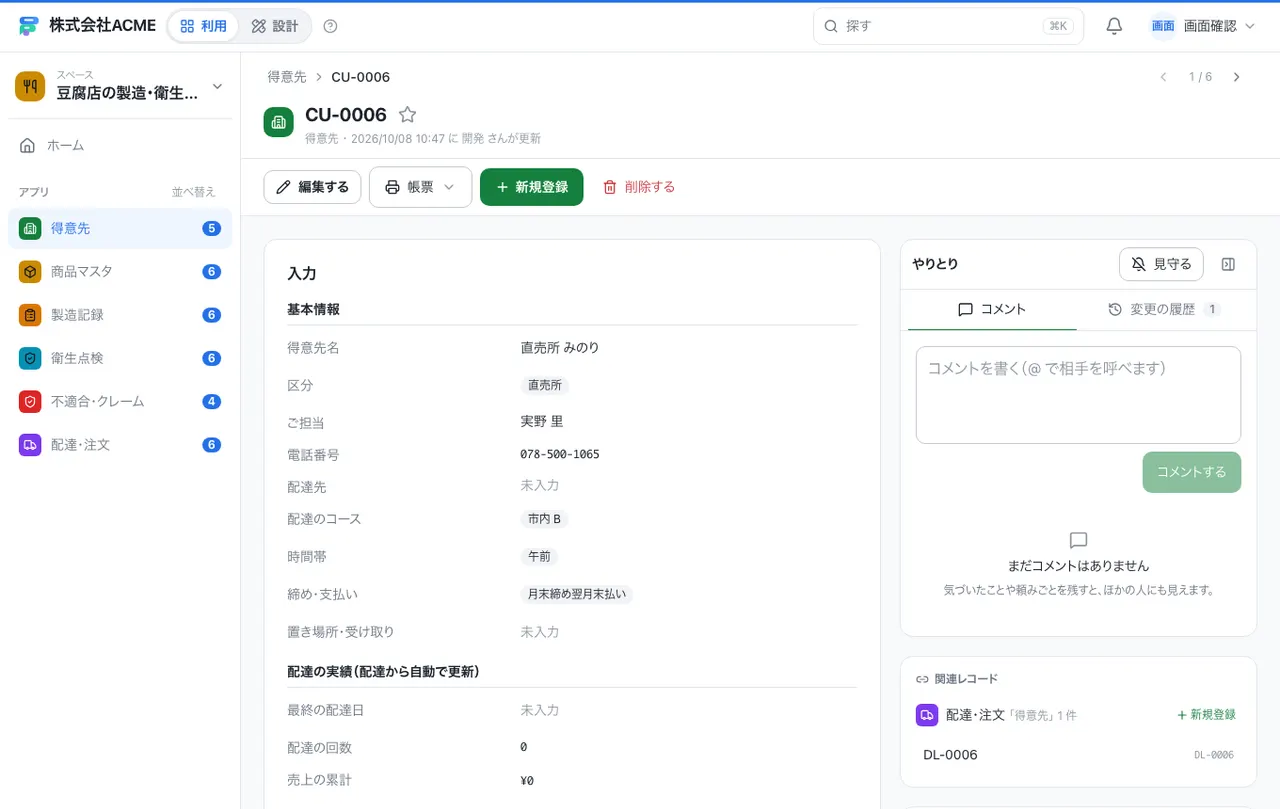
Task: Open 商品マスタ app in sidebar
Action: pyautogui.click(x=120, y=271)
